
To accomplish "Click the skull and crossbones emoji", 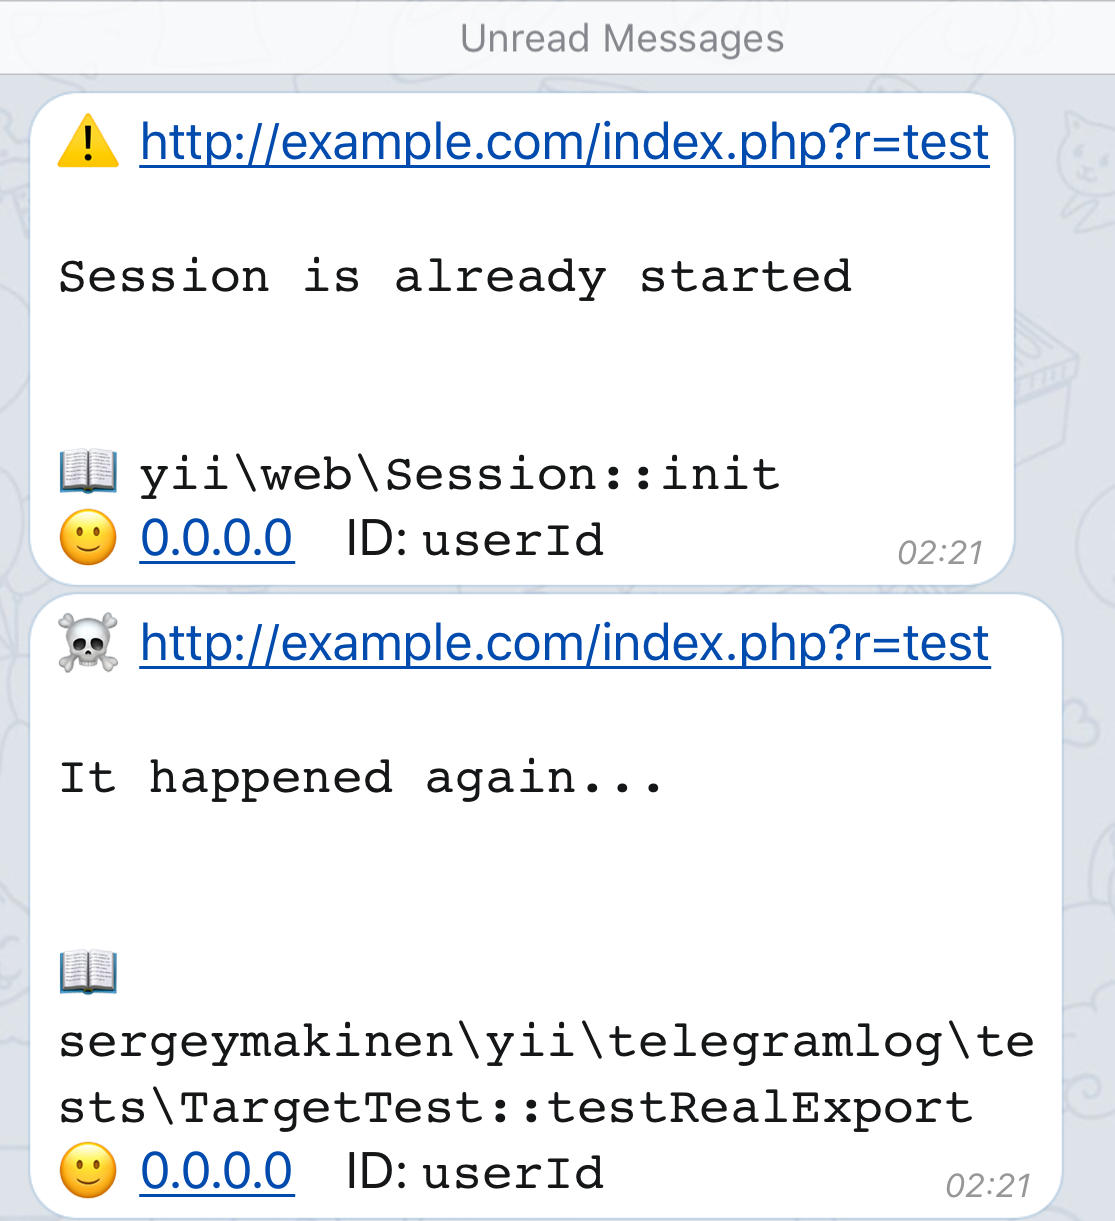I will click(x=88, y=644).
